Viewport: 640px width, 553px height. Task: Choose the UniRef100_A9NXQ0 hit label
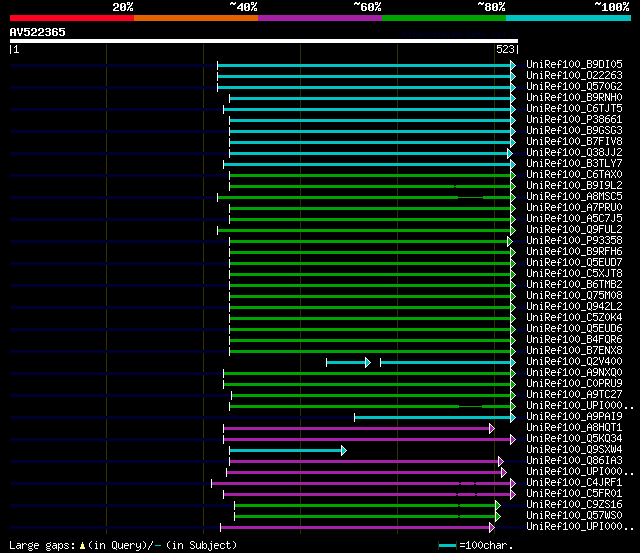click(574, 373)
